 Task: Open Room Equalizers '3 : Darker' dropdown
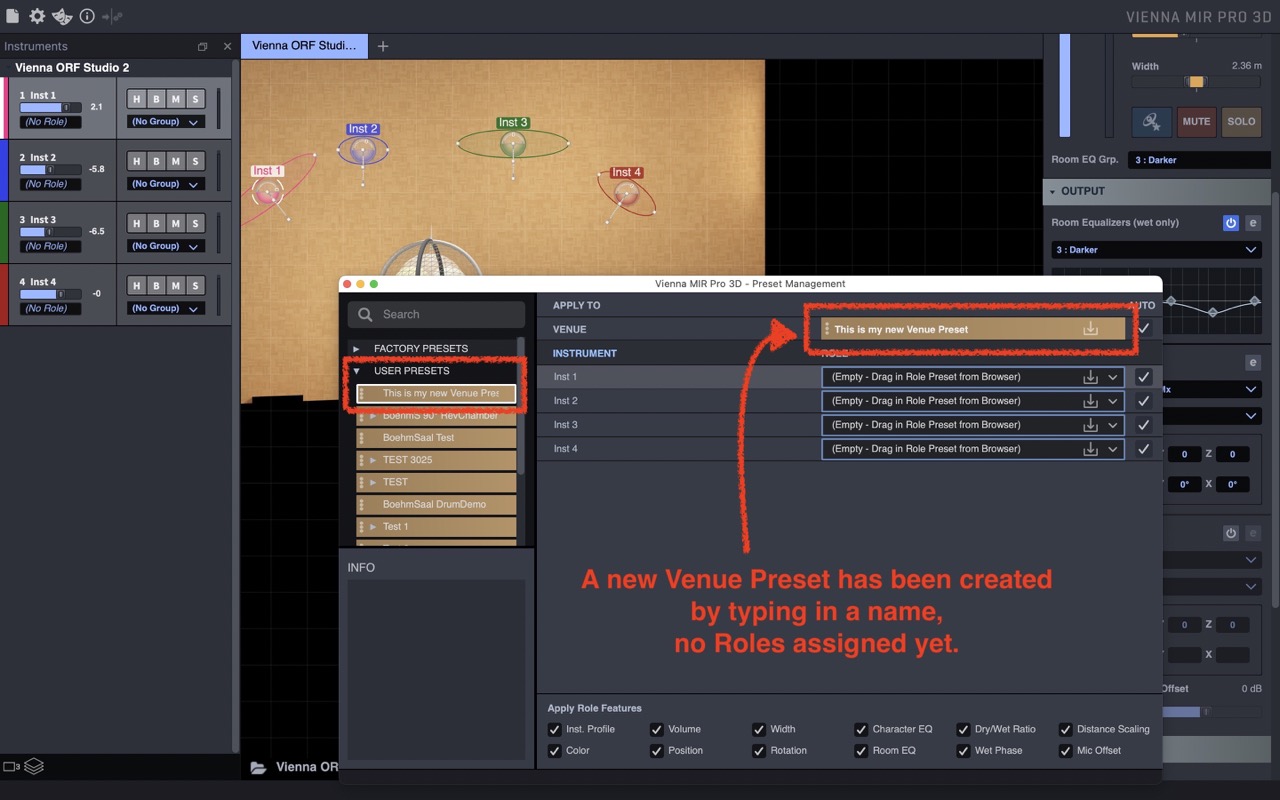(x=1155, y=250)
